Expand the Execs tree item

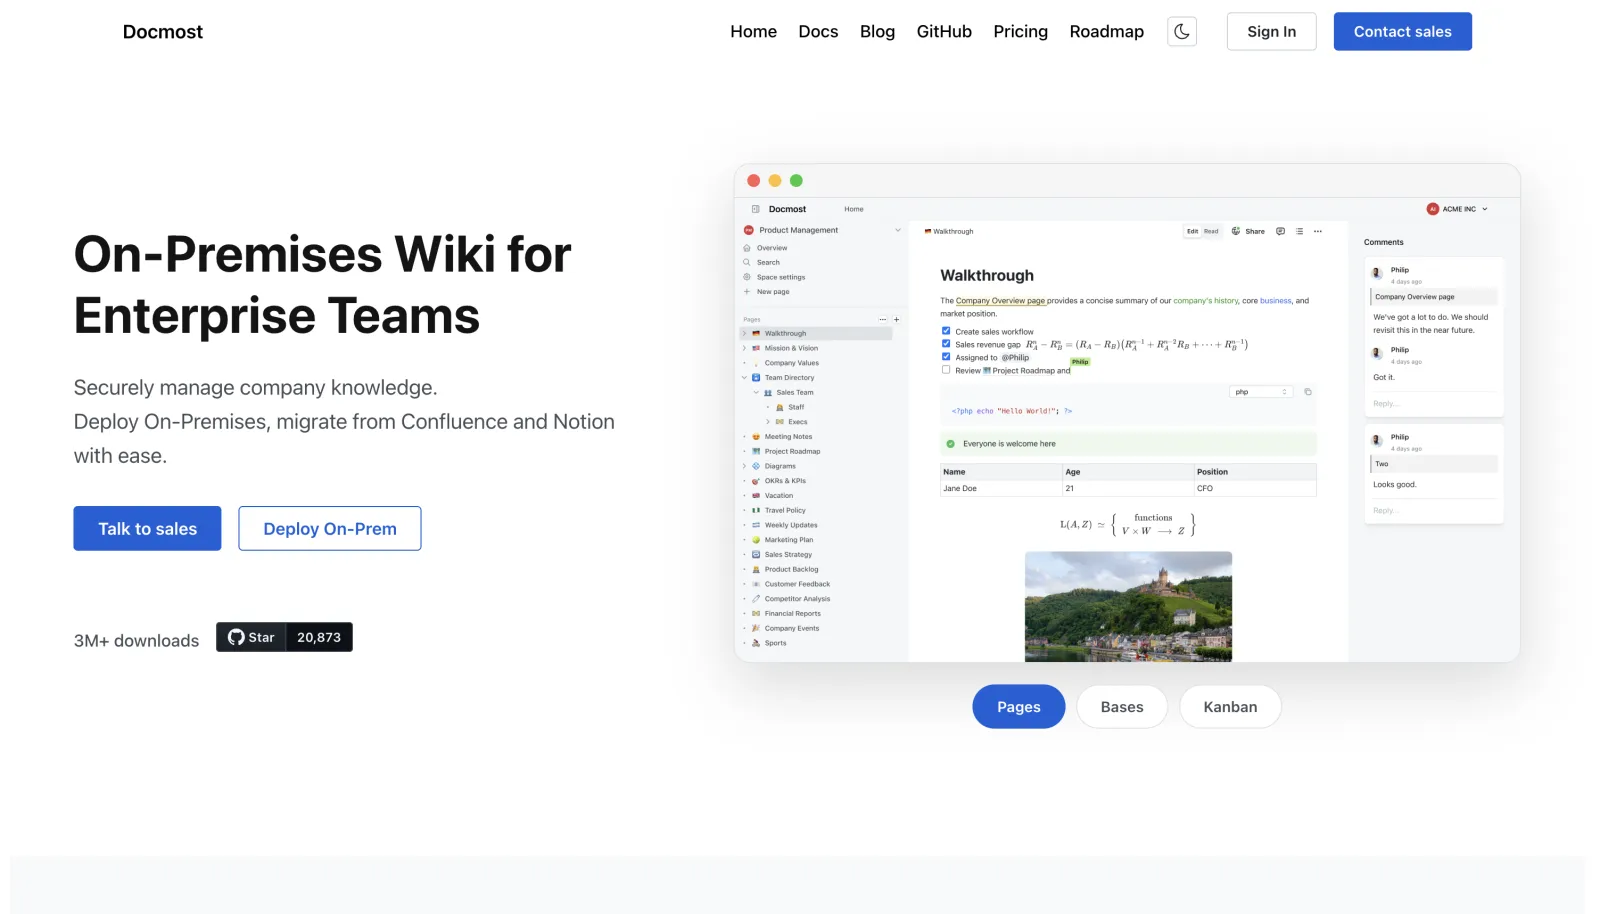point(768,421)
